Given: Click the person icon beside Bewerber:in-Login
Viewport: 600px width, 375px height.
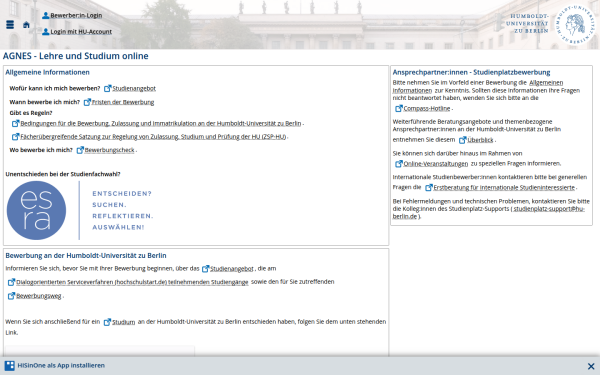Looking at the screenshot, I should tap(46, 15).
